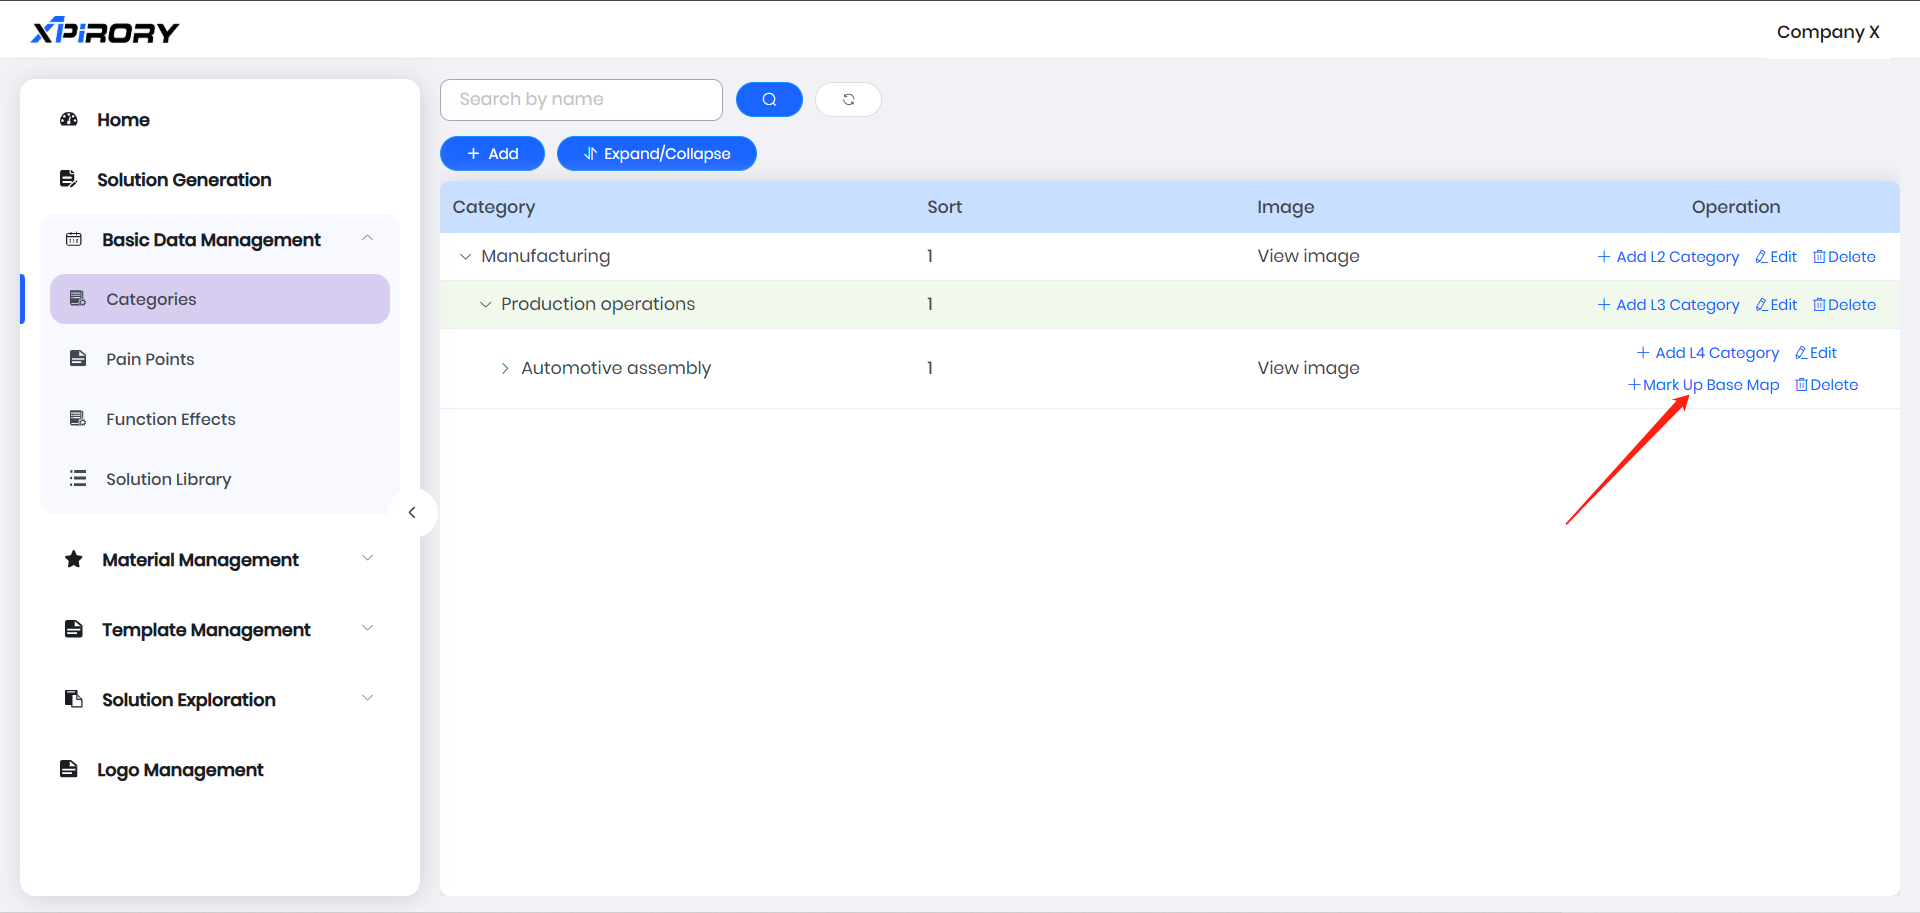Delete the Automotive assembly category
The height and width of the screenshot is (913, 1920).
1826,385
